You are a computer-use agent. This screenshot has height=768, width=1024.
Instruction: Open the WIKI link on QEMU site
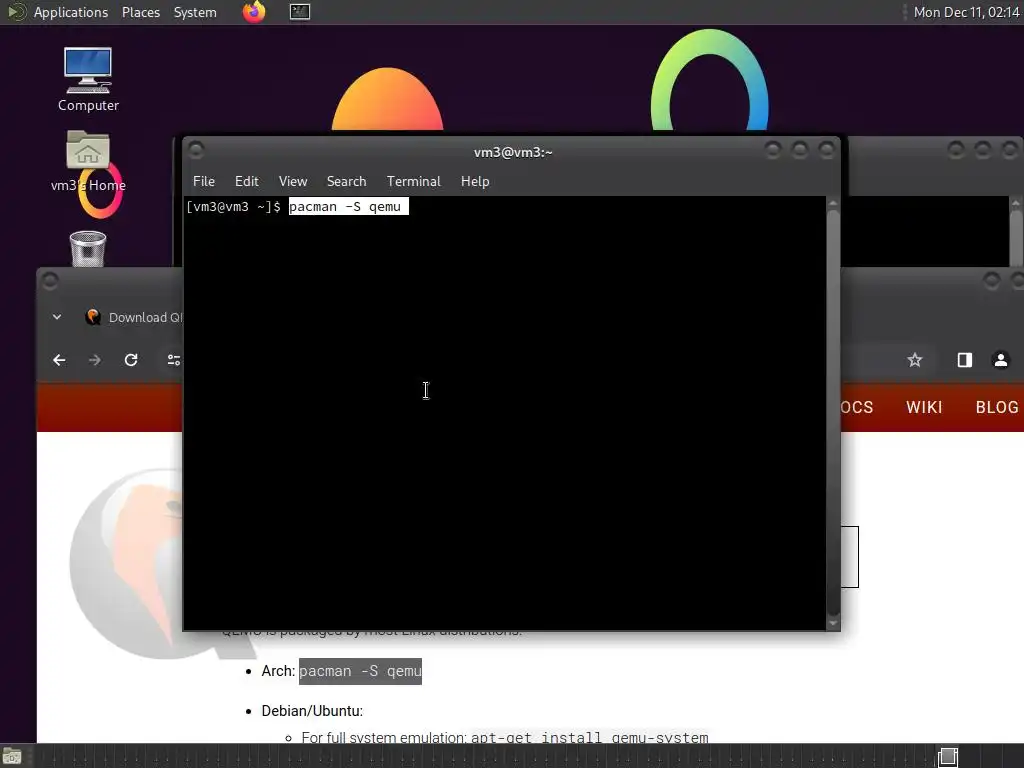tap(924, 407)
